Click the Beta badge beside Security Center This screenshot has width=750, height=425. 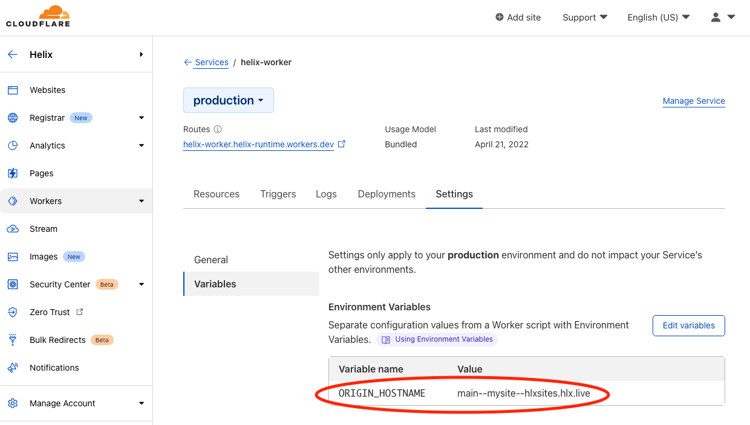click(x=107, y=284)
